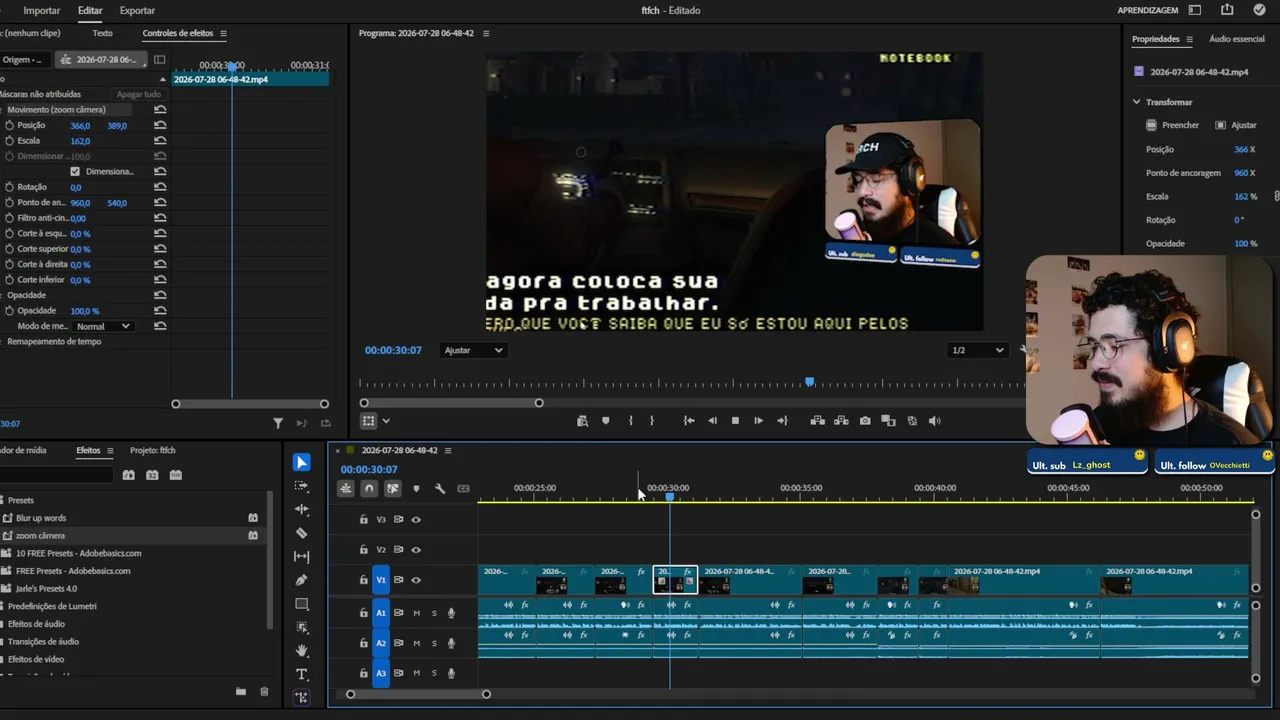
Task: Select the Type text tool
Action: pos(301,675)
